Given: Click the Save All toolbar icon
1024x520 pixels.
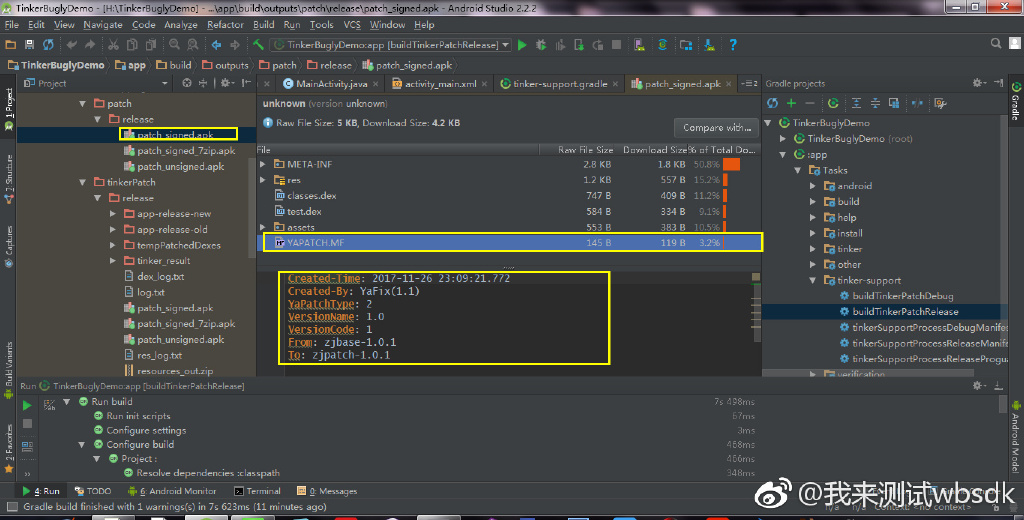Looking at the screenshot, I should point(29,44).
